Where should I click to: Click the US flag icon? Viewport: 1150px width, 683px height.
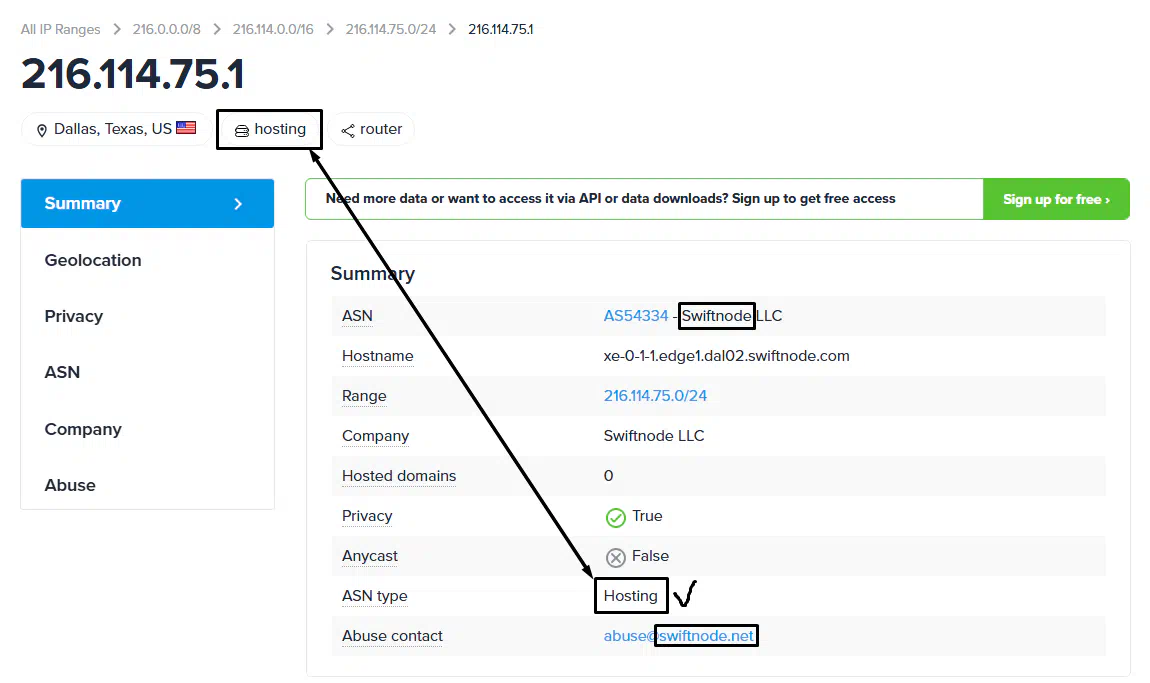[x=186, y=128]
